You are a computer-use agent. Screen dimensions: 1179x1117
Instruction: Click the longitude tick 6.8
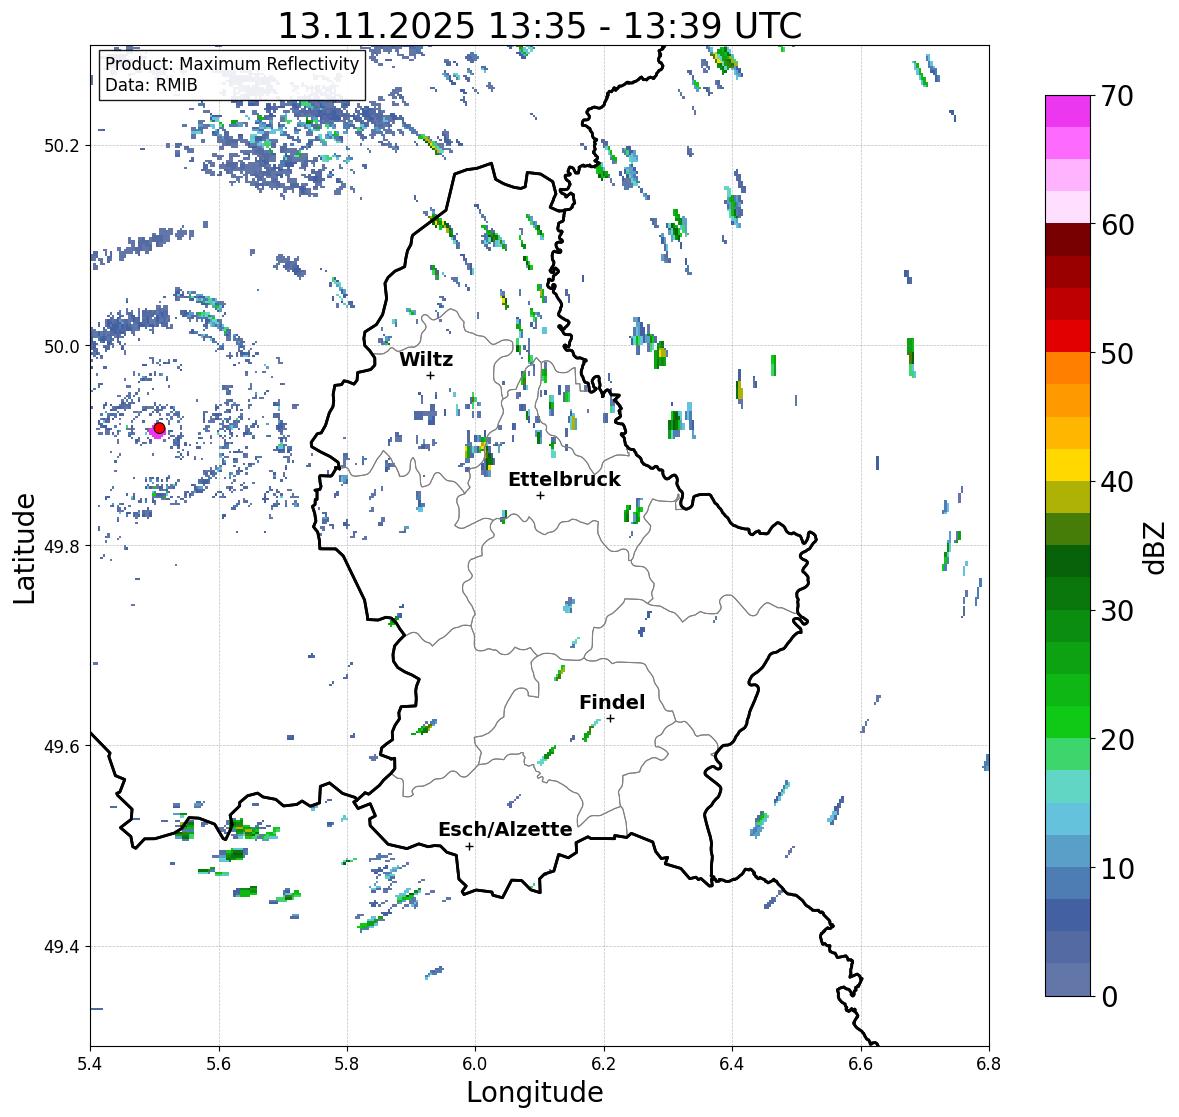[x=989, y=1064]
